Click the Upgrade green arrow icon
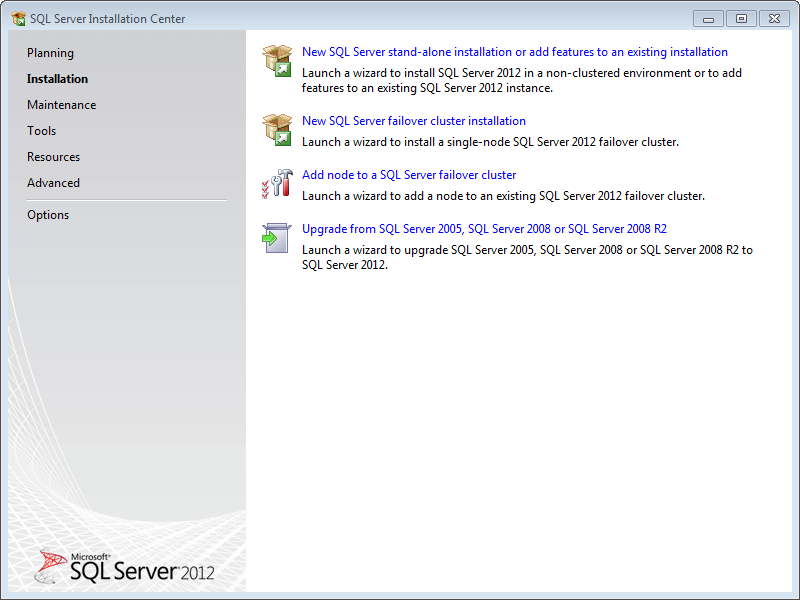 click(277, 238)
